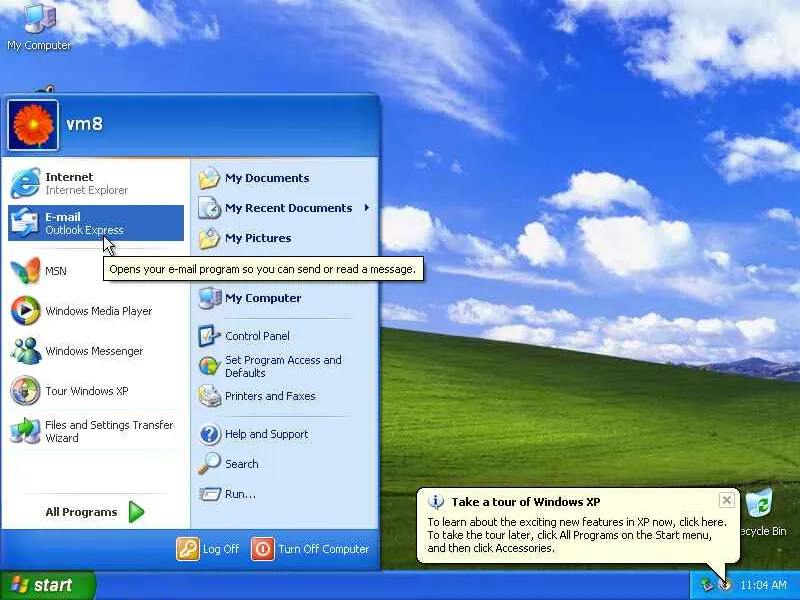Close the Take a tour balloon

pos(727,500)
